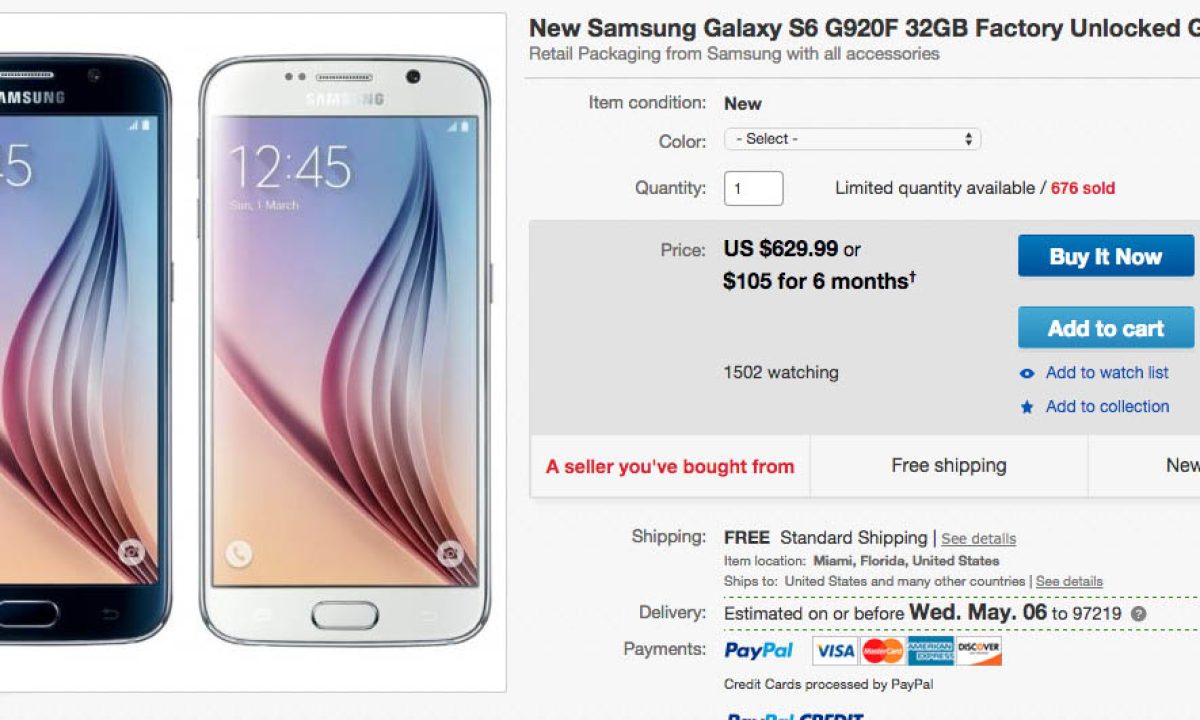This screenshot has width=1200, height=720.
Task: Click the MasterCard payment icon
Action: pyautogui.click(x=882, y=651)
